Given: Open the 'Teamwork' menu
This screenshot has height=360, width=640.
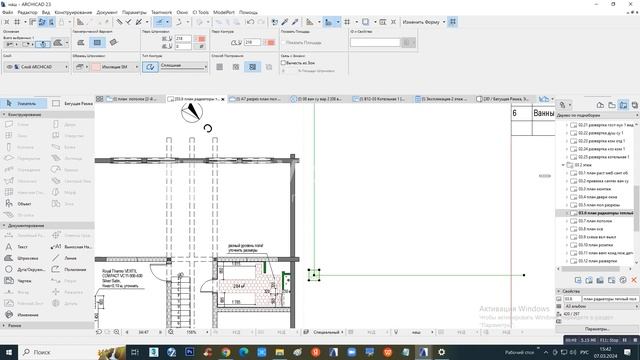Looking at the screenshot, I should point(162,12).
